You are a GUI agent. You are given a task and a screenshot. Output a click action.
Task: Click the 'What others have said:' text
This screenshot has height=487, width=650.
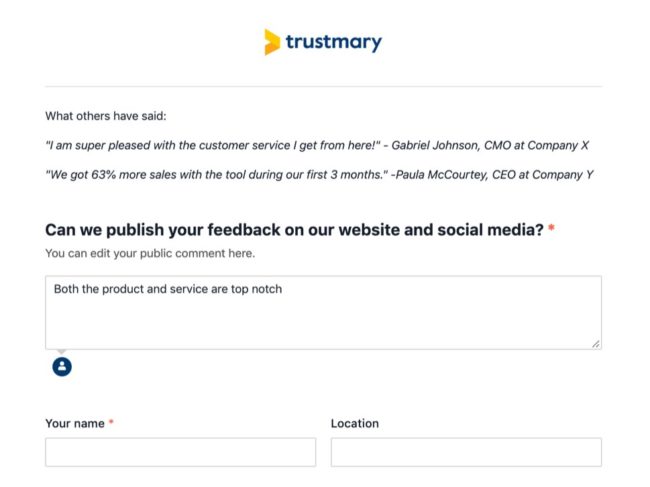tap(106, 116)
